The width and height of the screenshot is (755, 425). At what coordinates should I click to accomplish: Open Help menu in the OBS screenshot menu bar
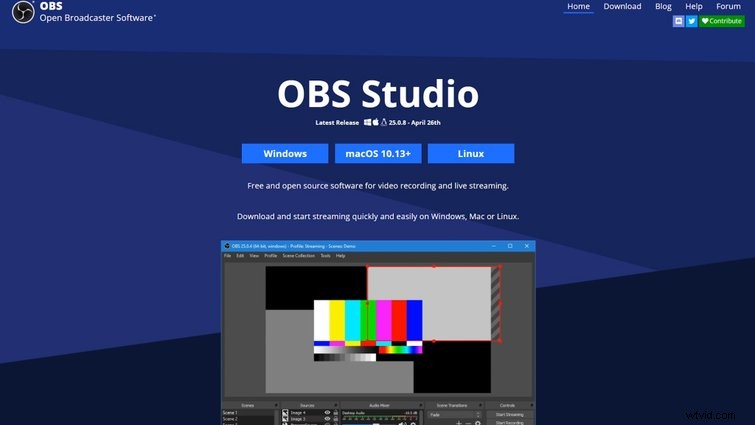(340, 256)
